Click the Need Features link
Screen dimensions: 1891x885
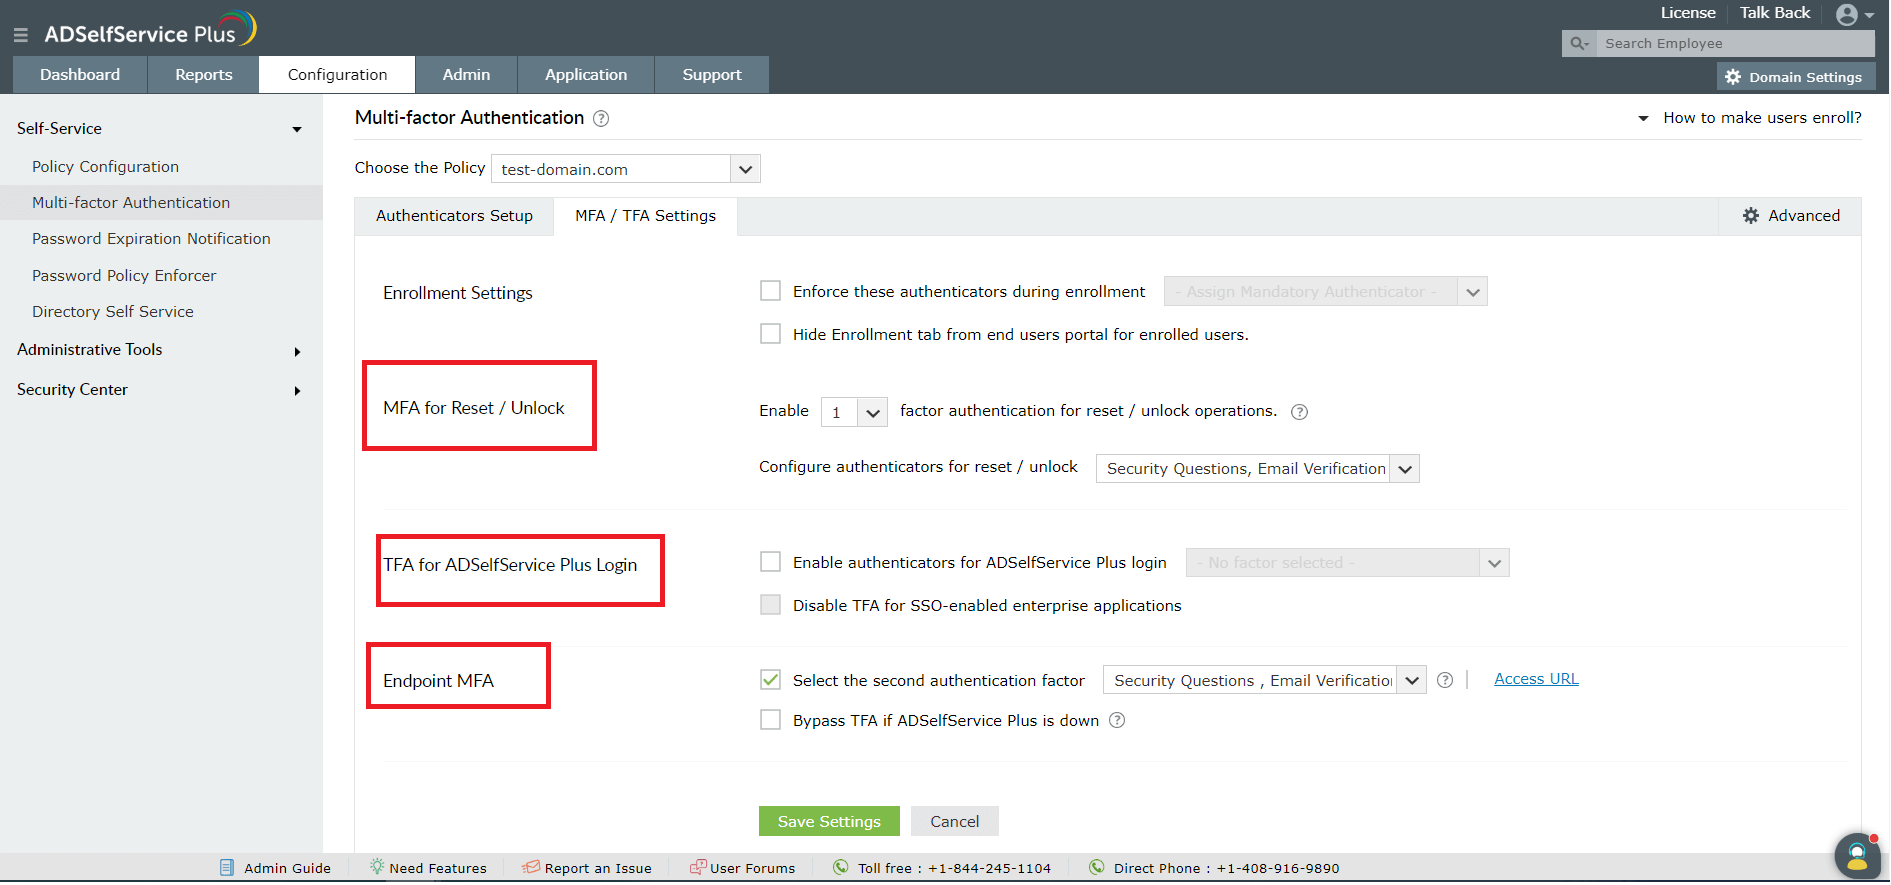click(438, 868)
